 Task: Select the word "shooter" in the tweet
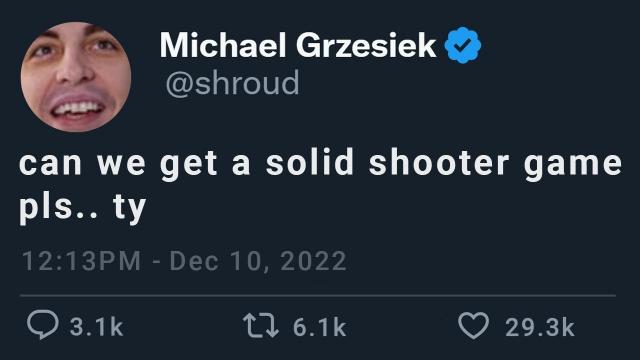[439, 162]
